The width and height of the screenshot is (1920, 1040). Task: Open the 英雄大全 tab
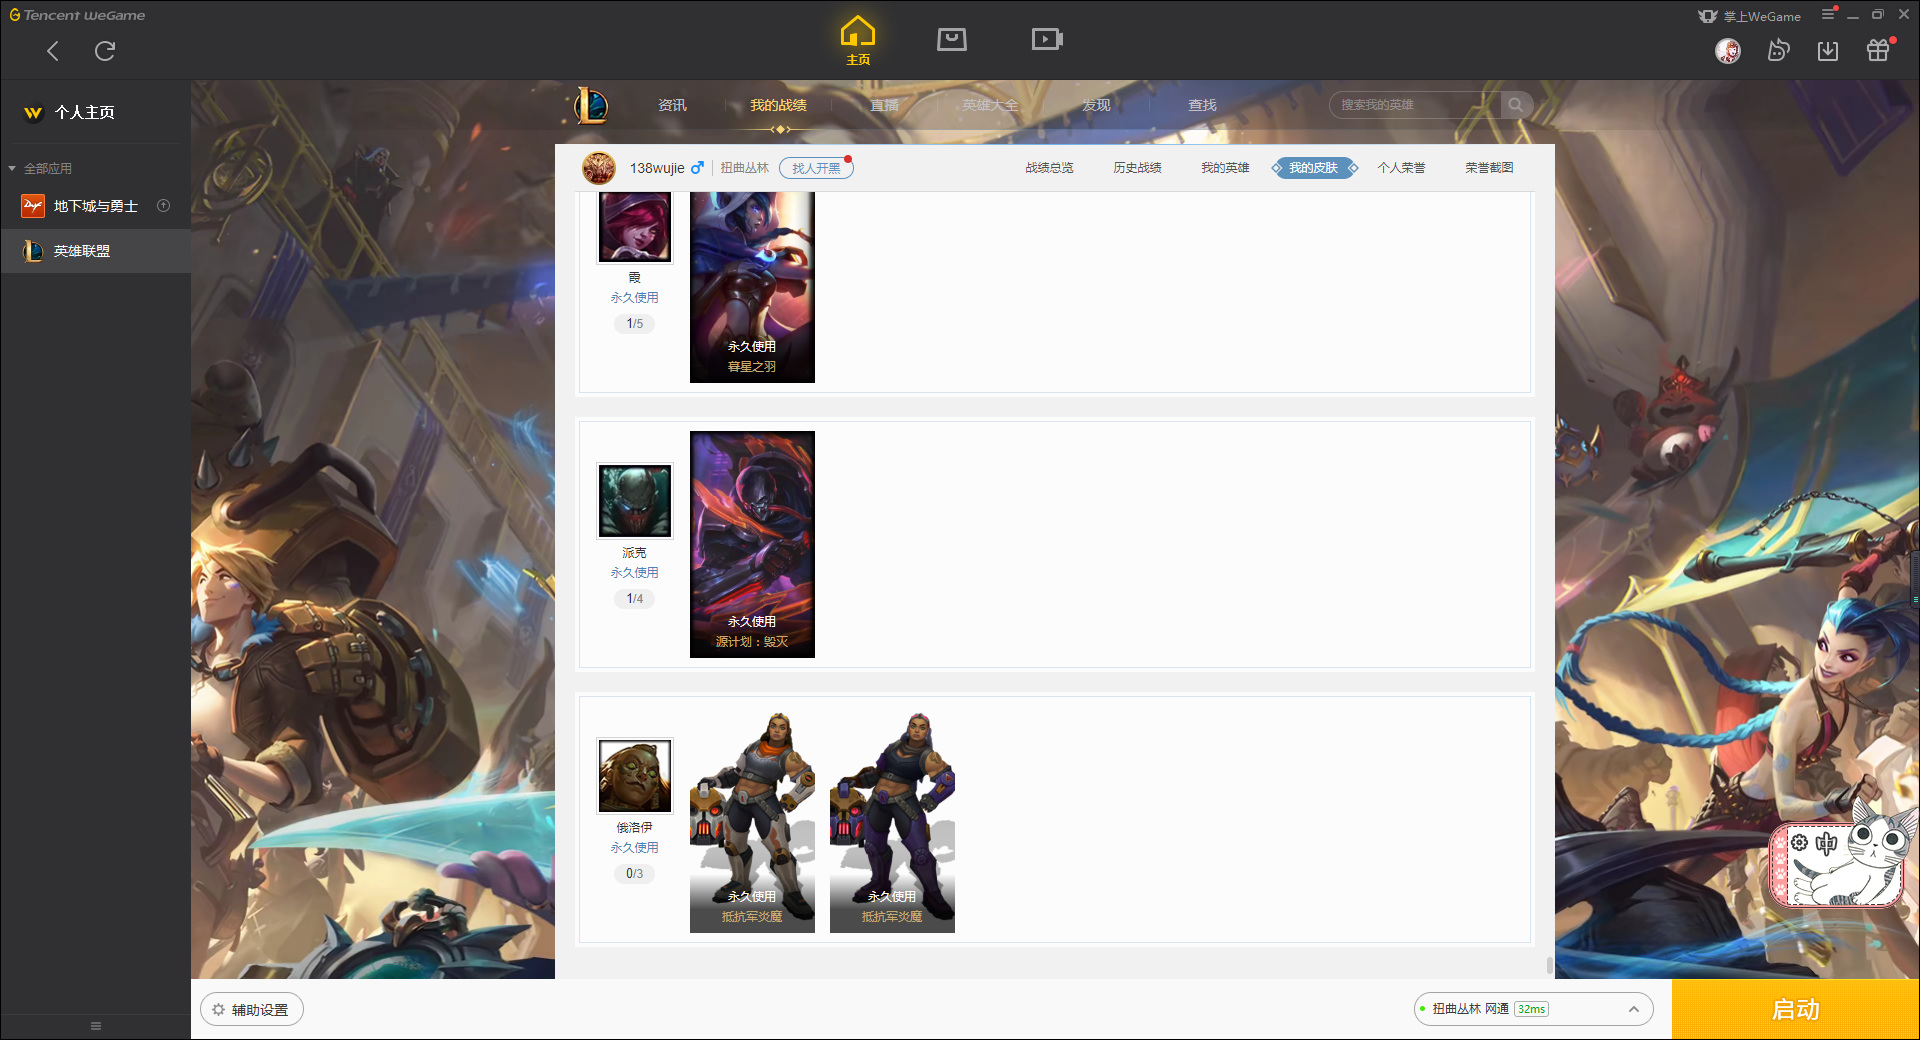(x=990, y=105)
